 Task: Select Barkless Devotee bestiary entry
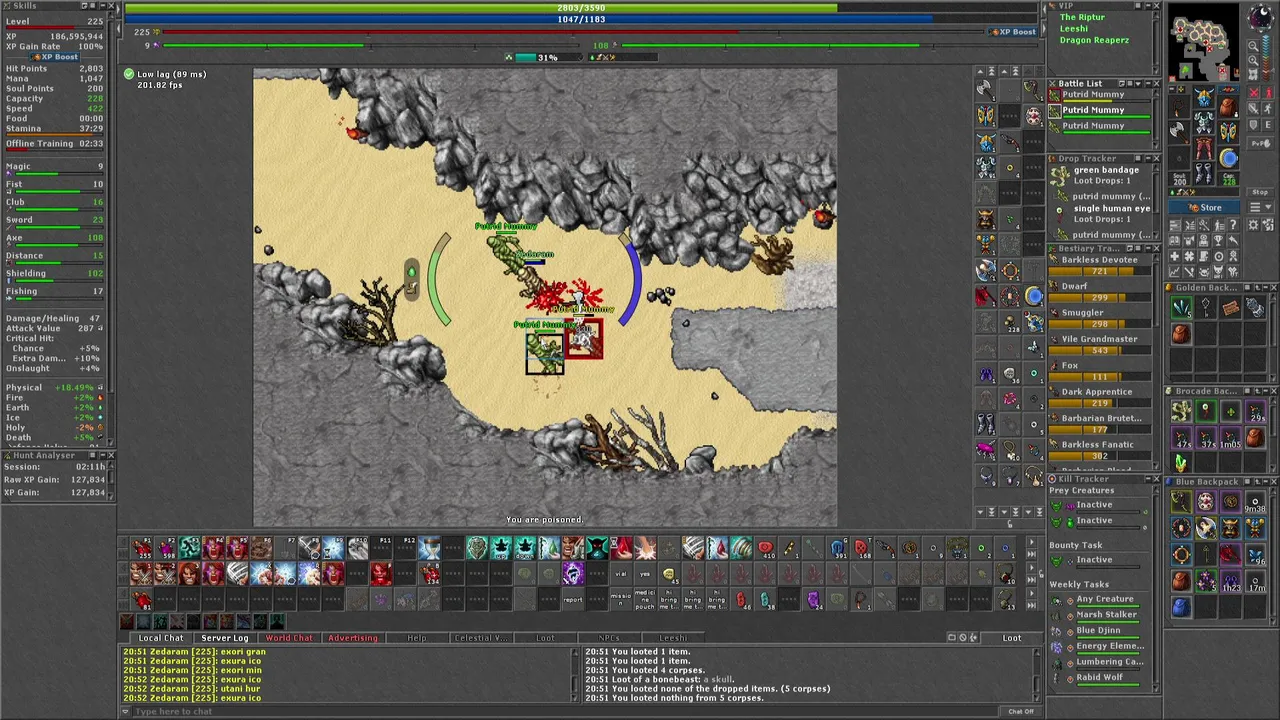click(x=1099, y=265)
